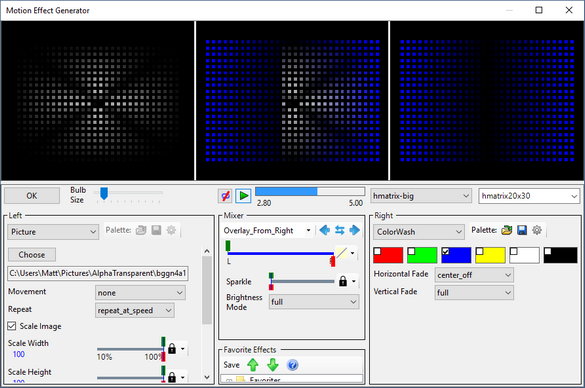Open the hmatrix20x30 dropdown
This screenshot has height=388, width=585.
529,196
